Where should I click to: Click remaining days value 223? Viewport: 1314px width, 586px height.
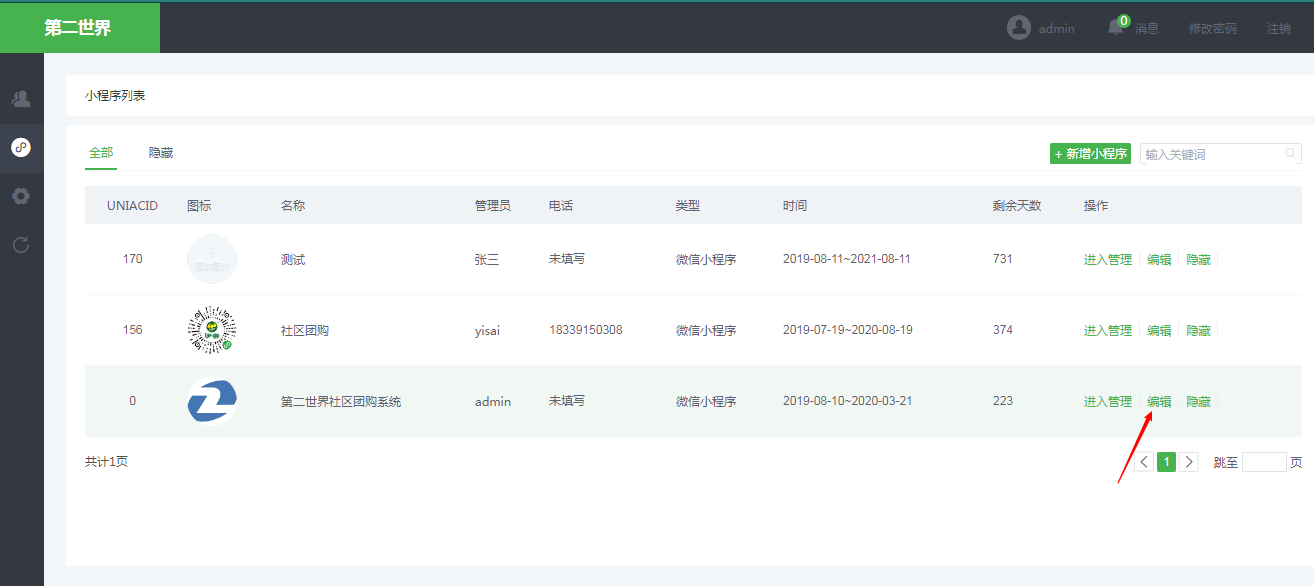pos(1003,401)
